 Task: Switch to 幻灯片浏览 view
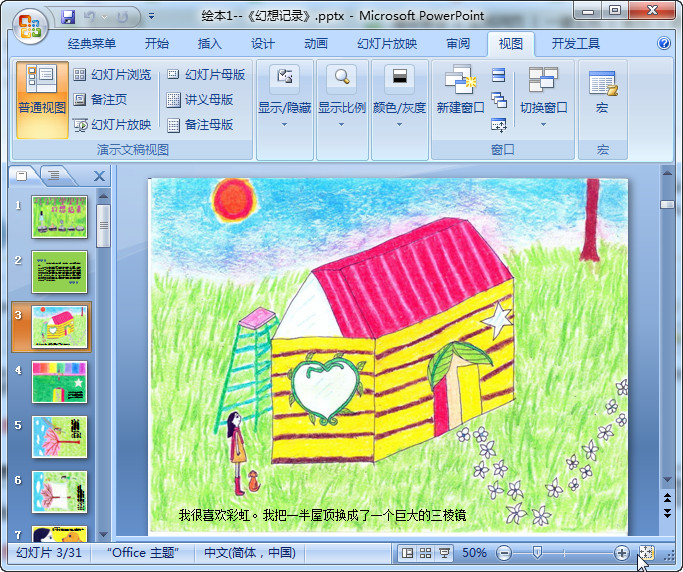pyautogui.click(x=112, y=75)
